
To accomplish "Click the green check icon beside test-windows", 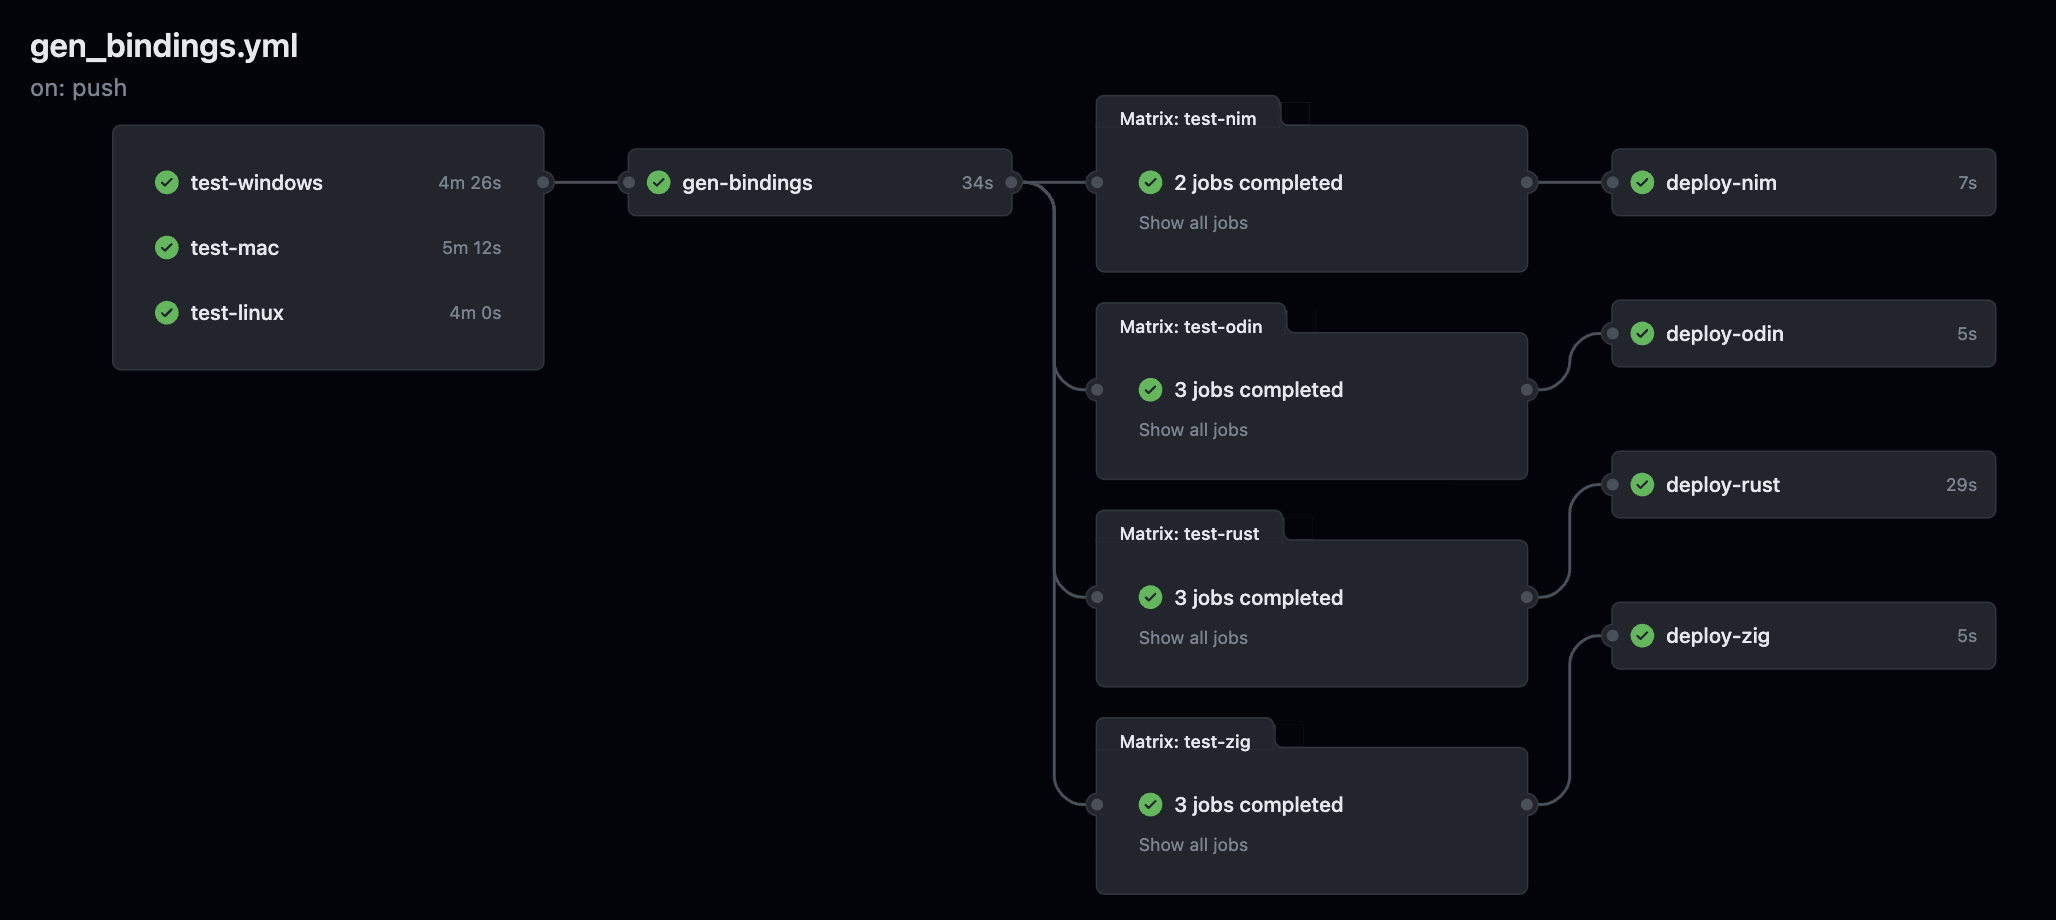I will (167, 182).
